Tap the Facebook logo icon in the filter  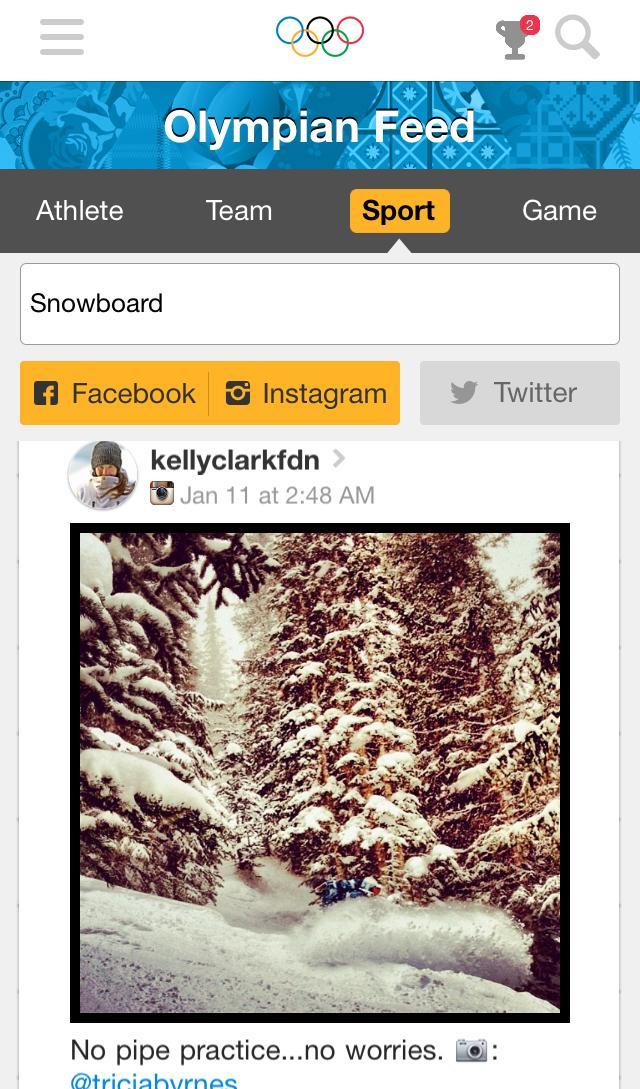46,393
